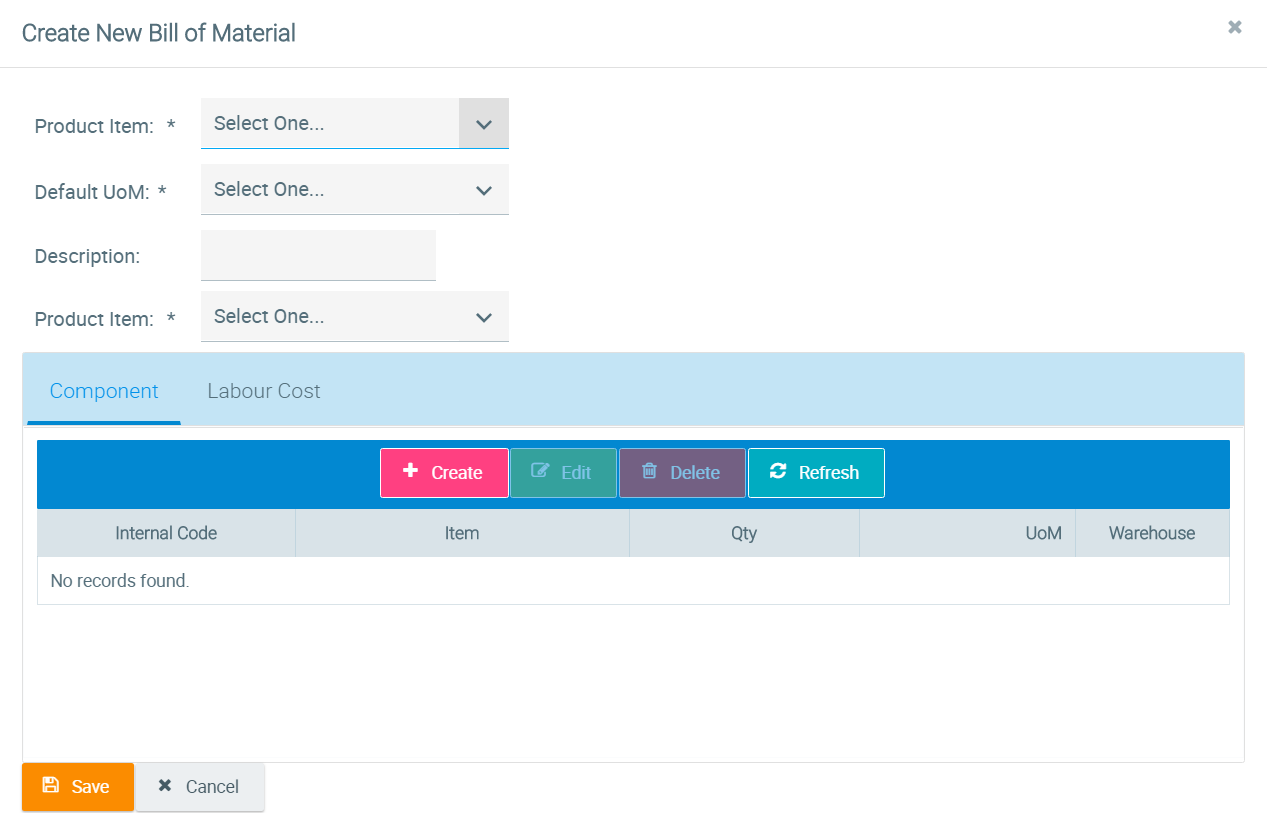This screenshot has width=1267, height=813.
Task: Switch to the Labour Cost tab
Action: pyautogui.click(x=264, y=391)
